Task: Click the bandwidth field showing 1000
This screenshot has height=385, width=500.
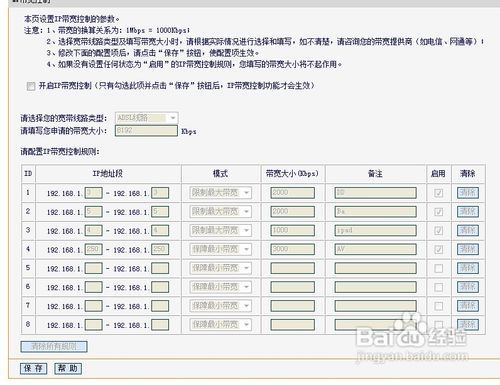Action: tap(292, 230)
